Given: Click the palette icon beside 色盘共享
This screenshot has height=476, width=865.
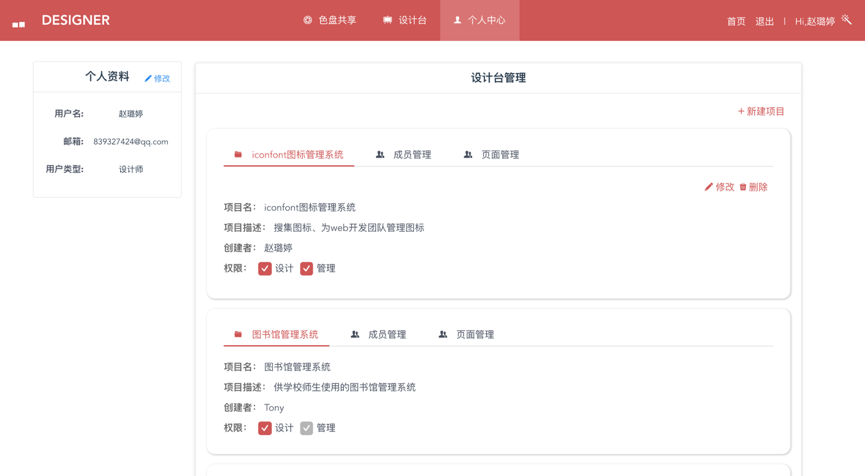Looking at the screenshot, I should point(307,20).
